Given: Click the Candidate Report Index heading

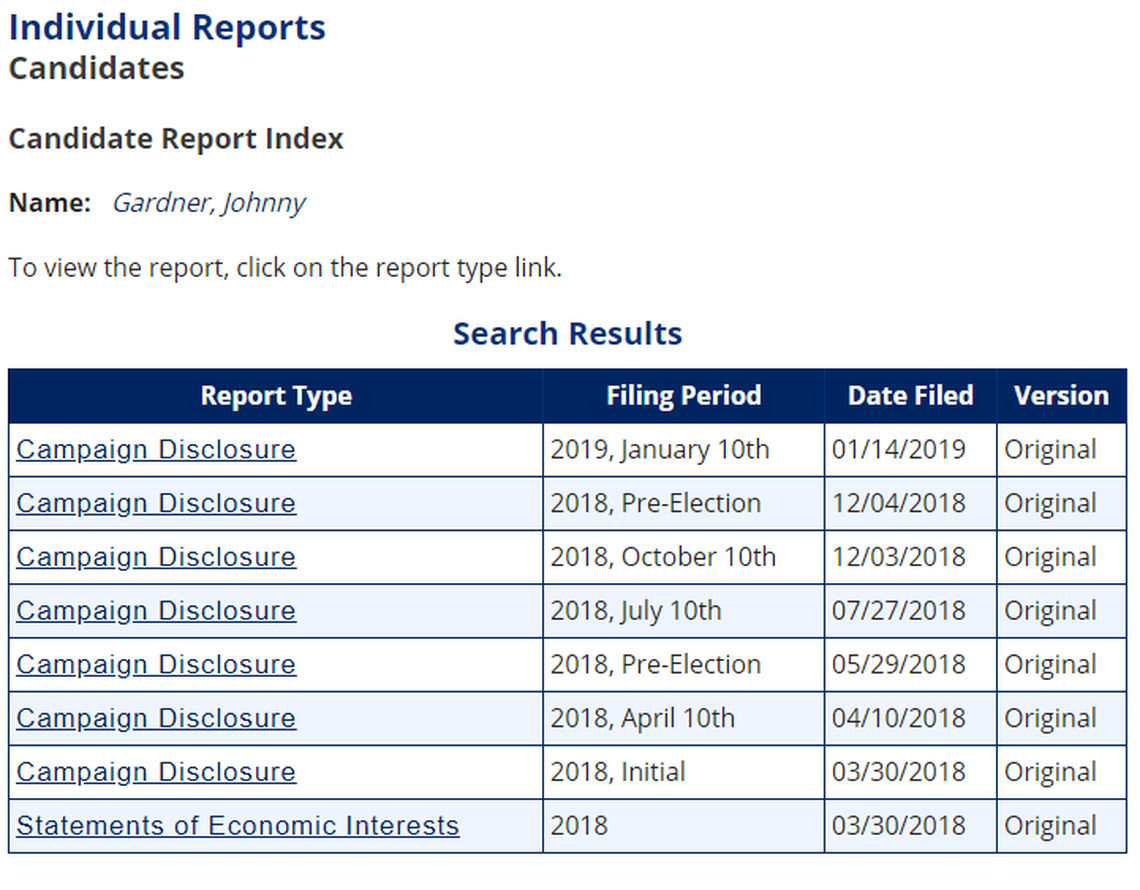Looking at the screenshot, I should pos(178,139).
